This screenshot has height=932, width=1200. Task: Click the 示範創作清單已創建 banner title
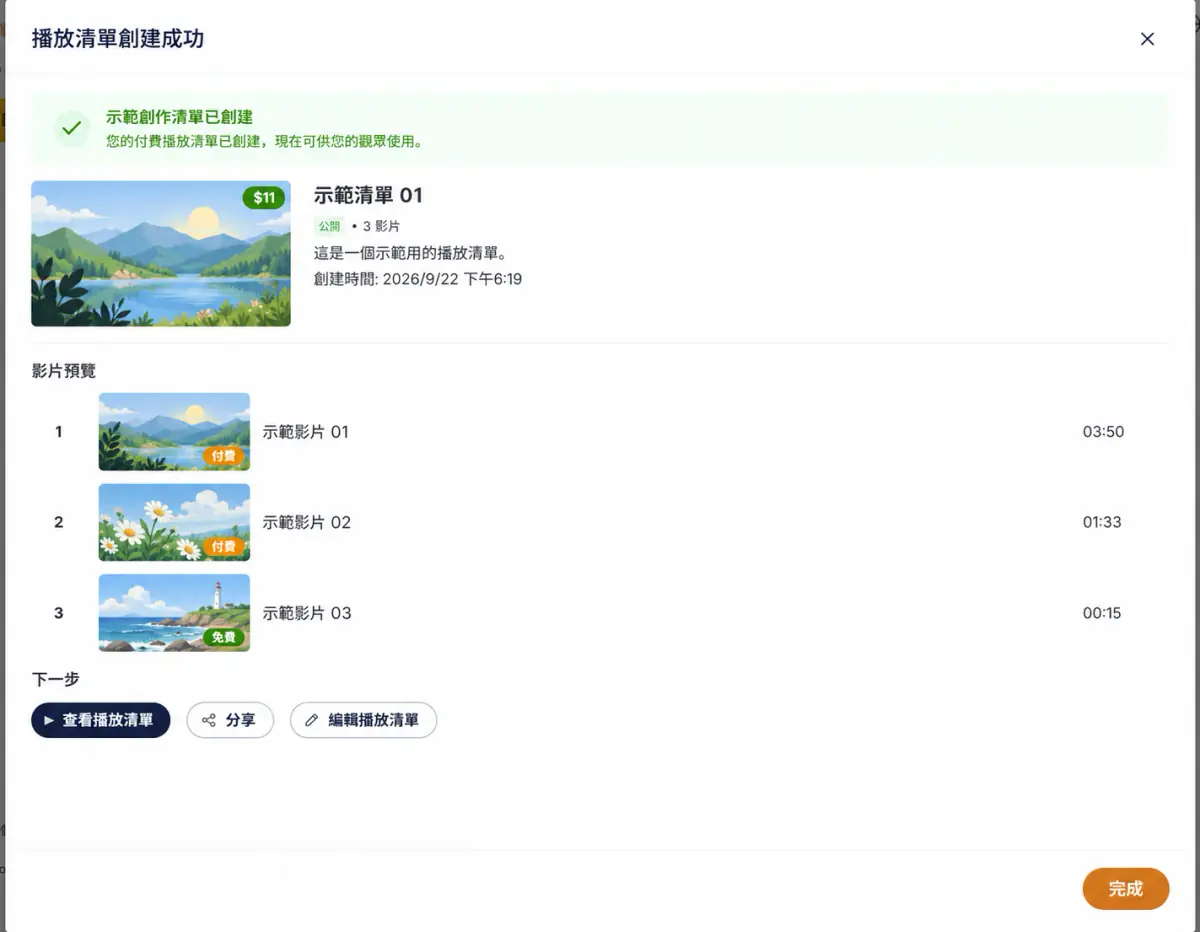click(x=180, y=117)
